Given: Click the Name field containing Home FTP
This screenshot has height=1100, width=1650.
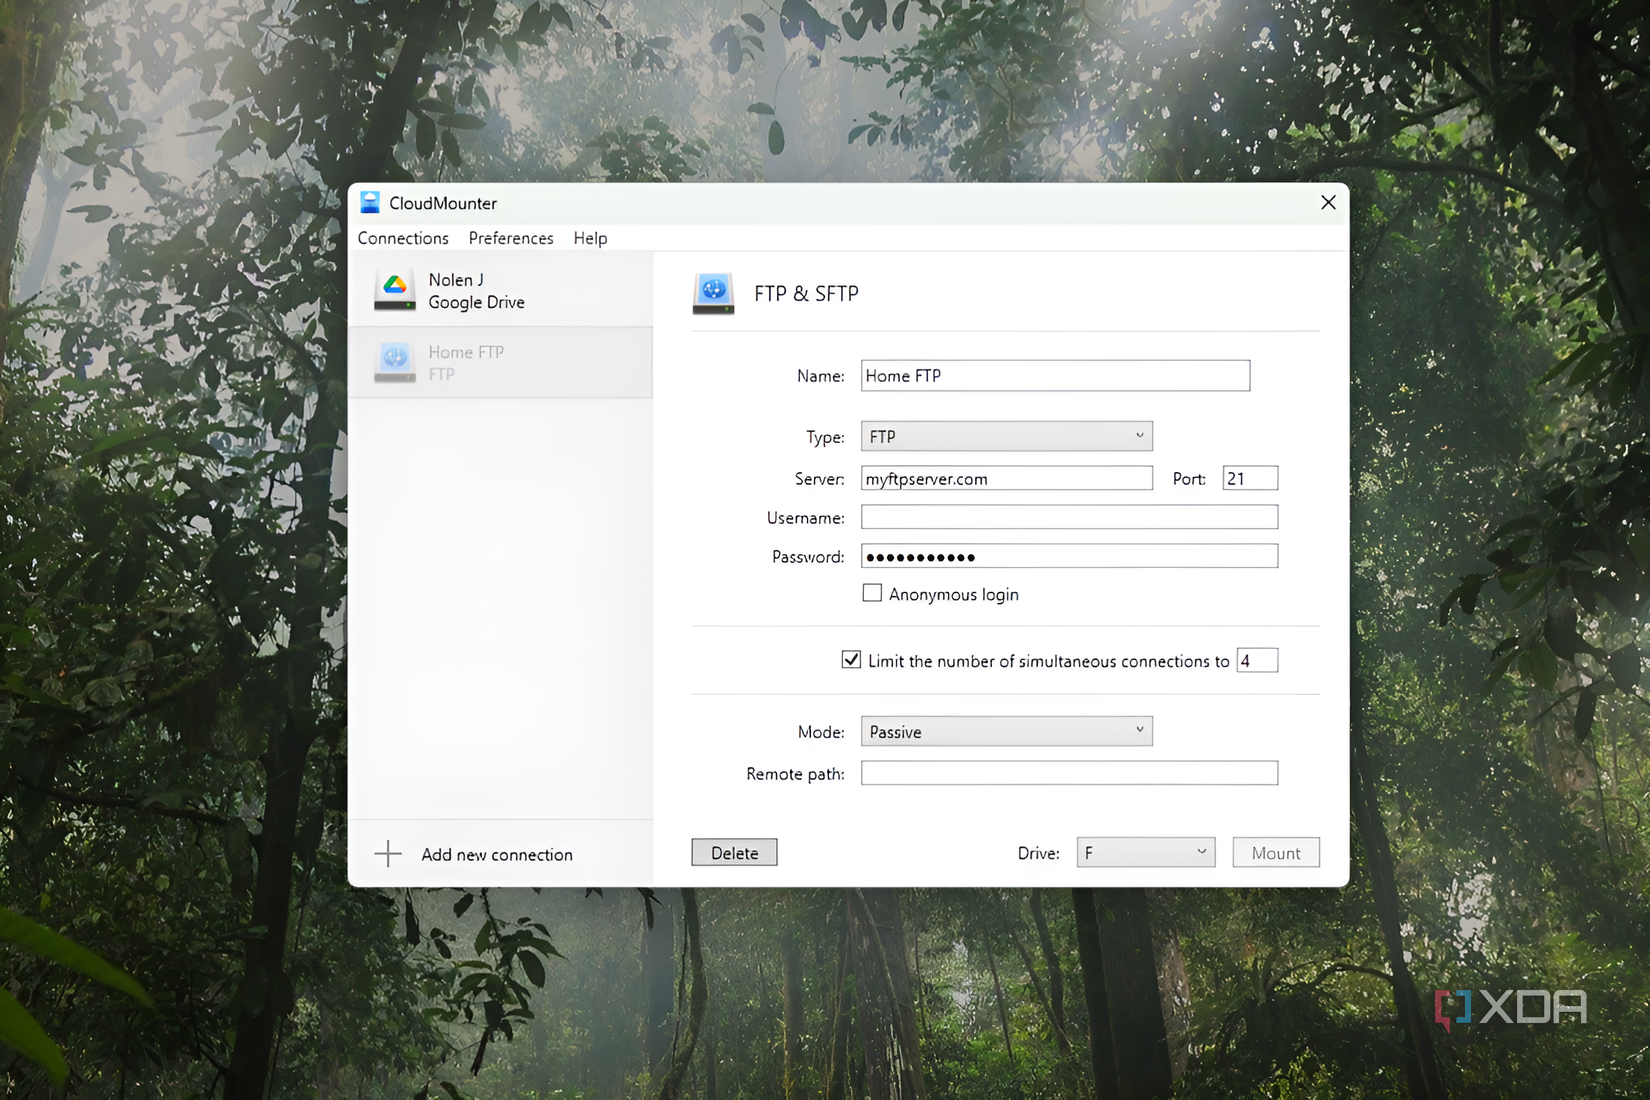Looking at the screenshot, I should [1055, 375].
